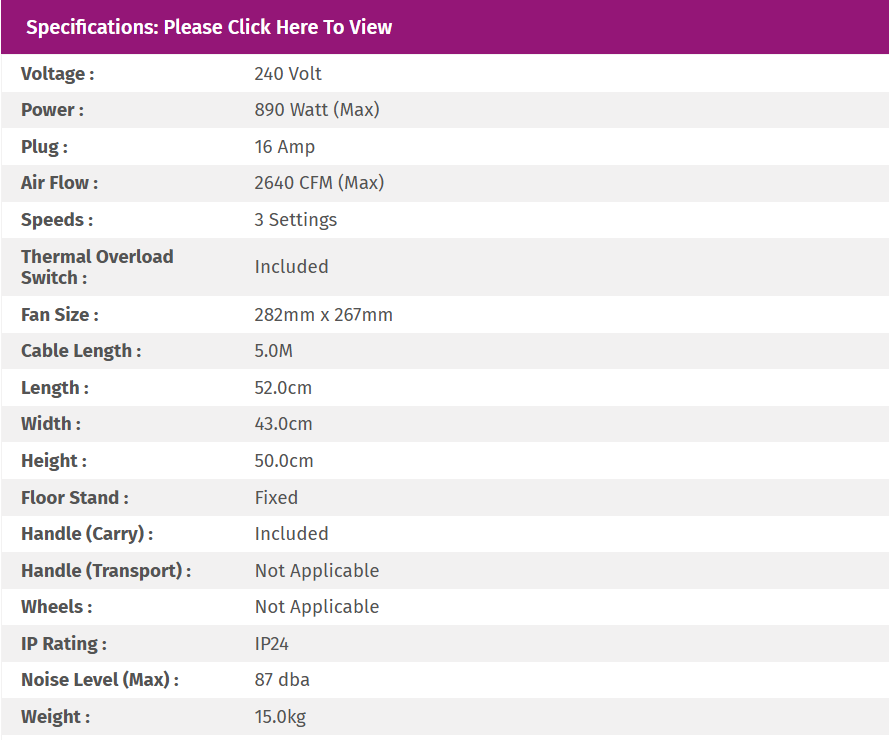This screenshot has width=889, height=740.
Task: Click the Handle (Carry) label
Action: click(x=86, y=534)
